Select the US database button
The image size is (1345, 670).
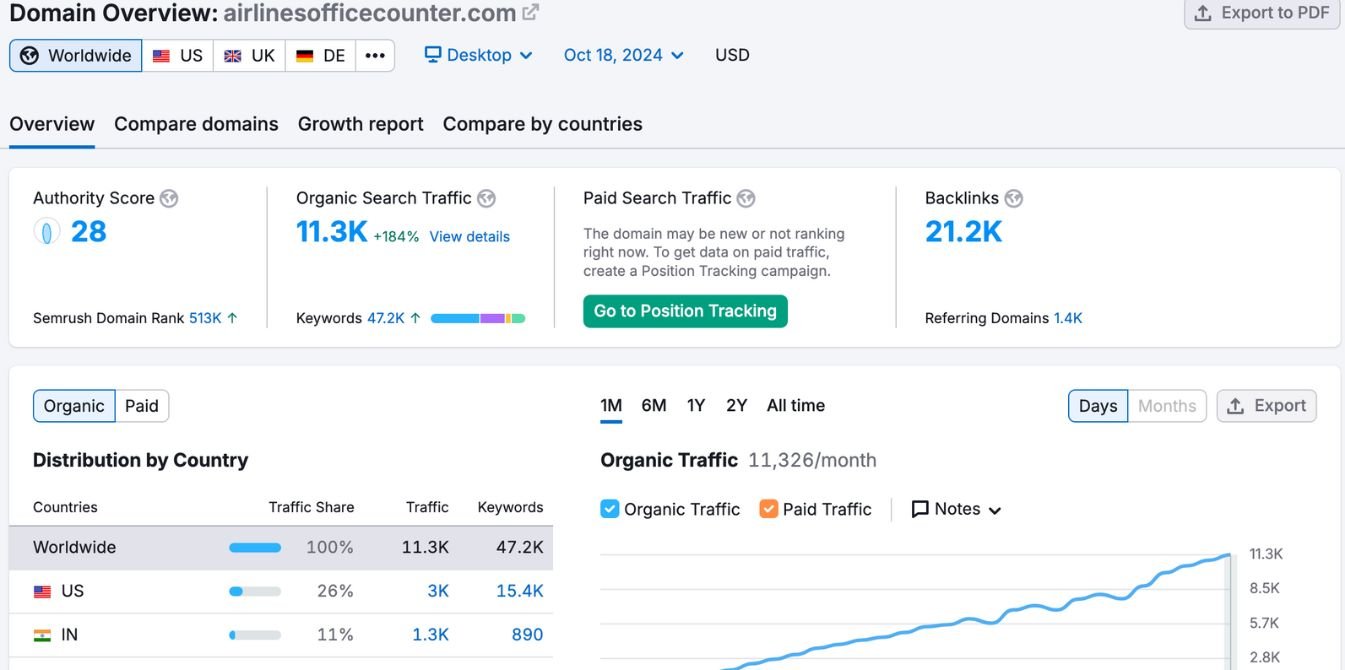[x=178, y=56]
